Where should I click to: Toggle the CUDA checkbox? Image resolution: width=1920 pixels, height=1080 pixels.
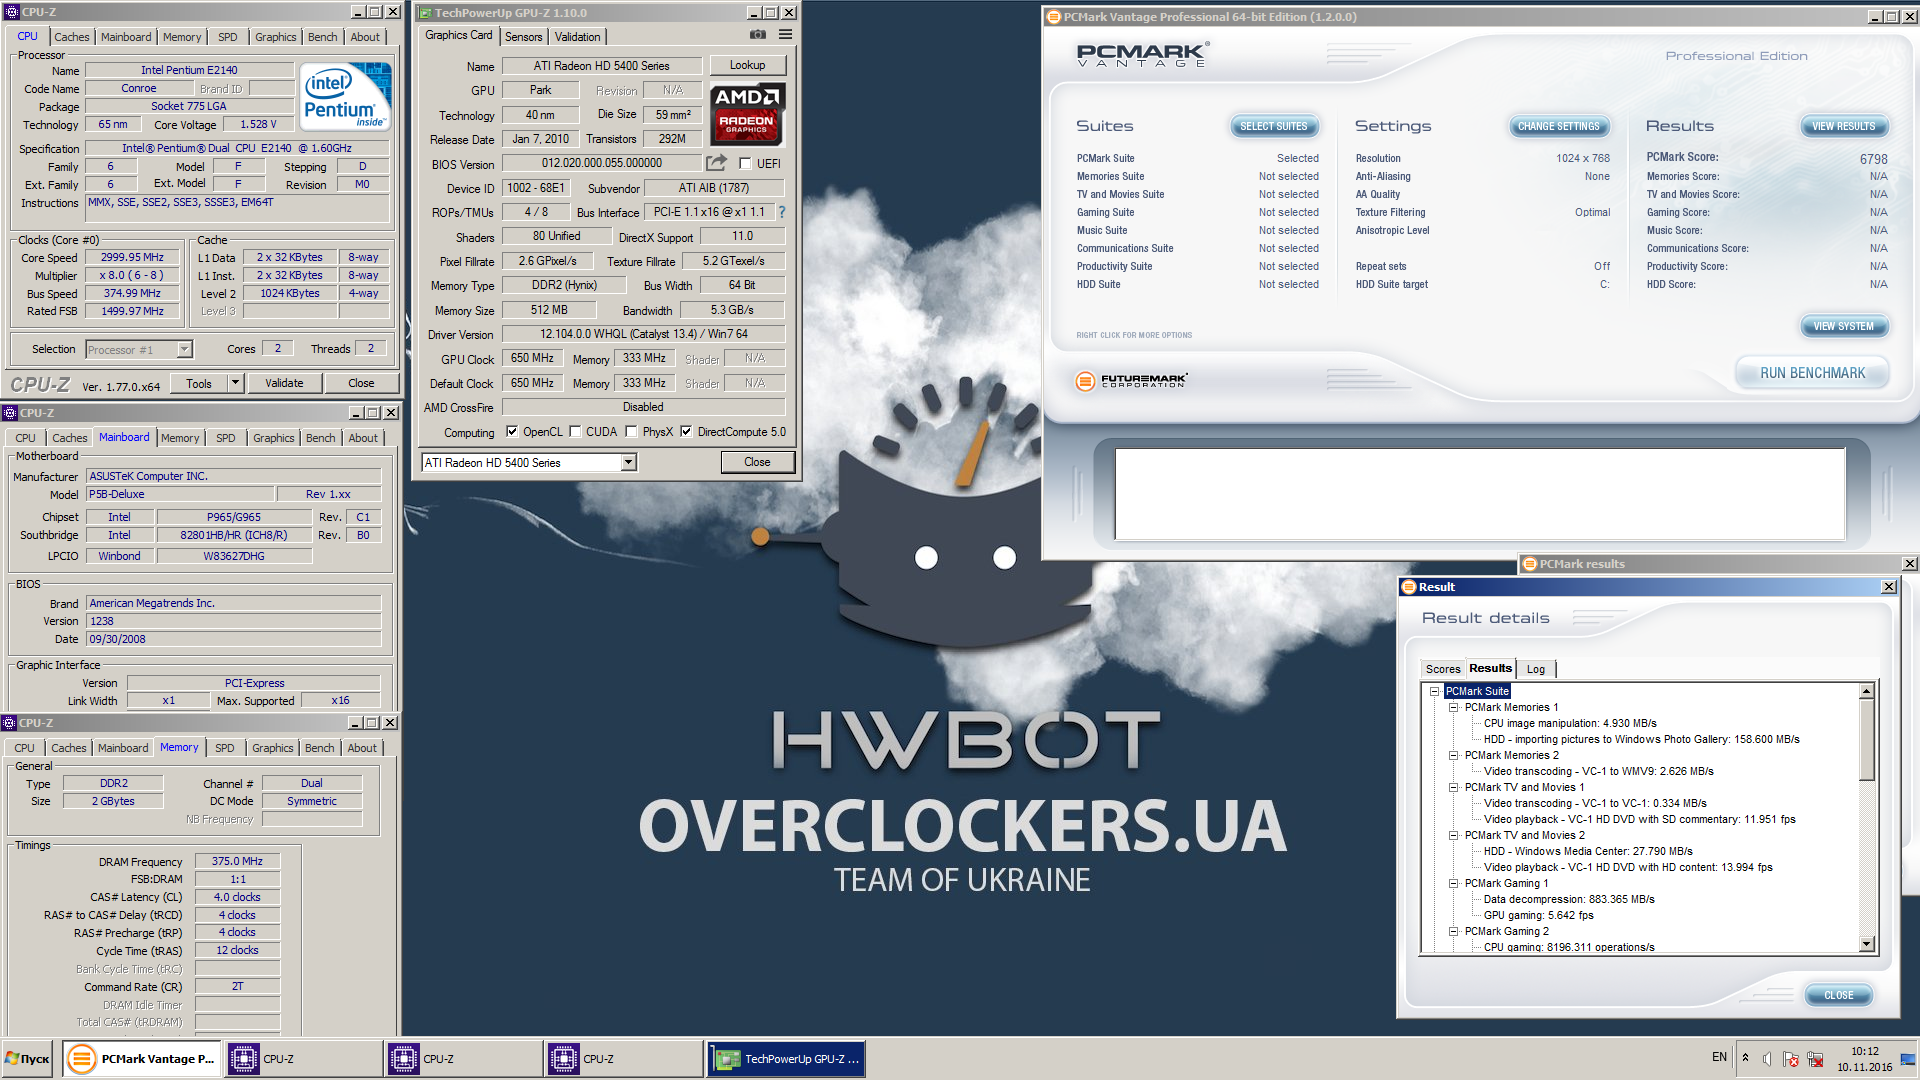click(x=575, y=432)
